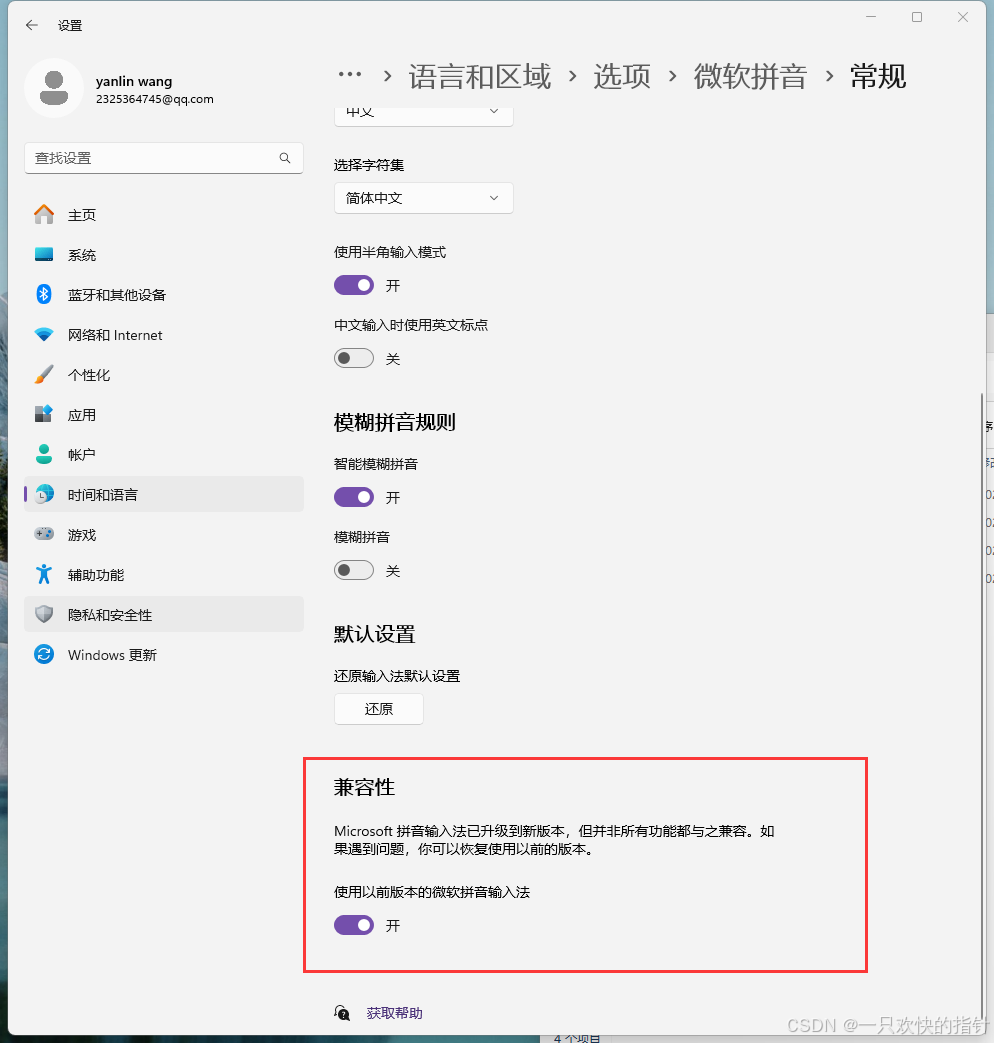The width and height of the screenshot is (994, 1043).
Task: Enable 中文输入时使用英文标点 toggle
Action: (x=354, y=359)
